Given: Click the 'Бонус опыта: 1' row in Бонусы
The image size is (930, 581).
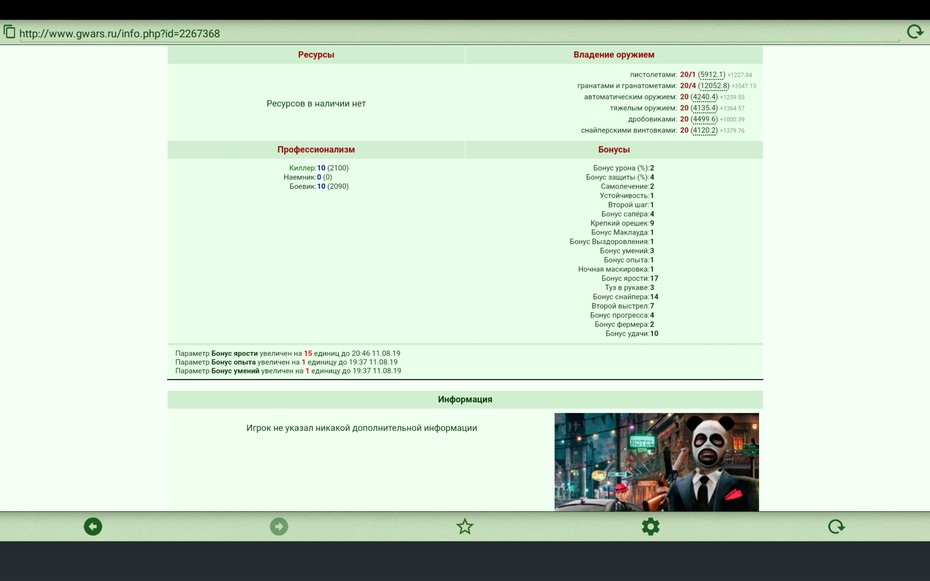Looking at the screenshot, I should click(629, 260).
